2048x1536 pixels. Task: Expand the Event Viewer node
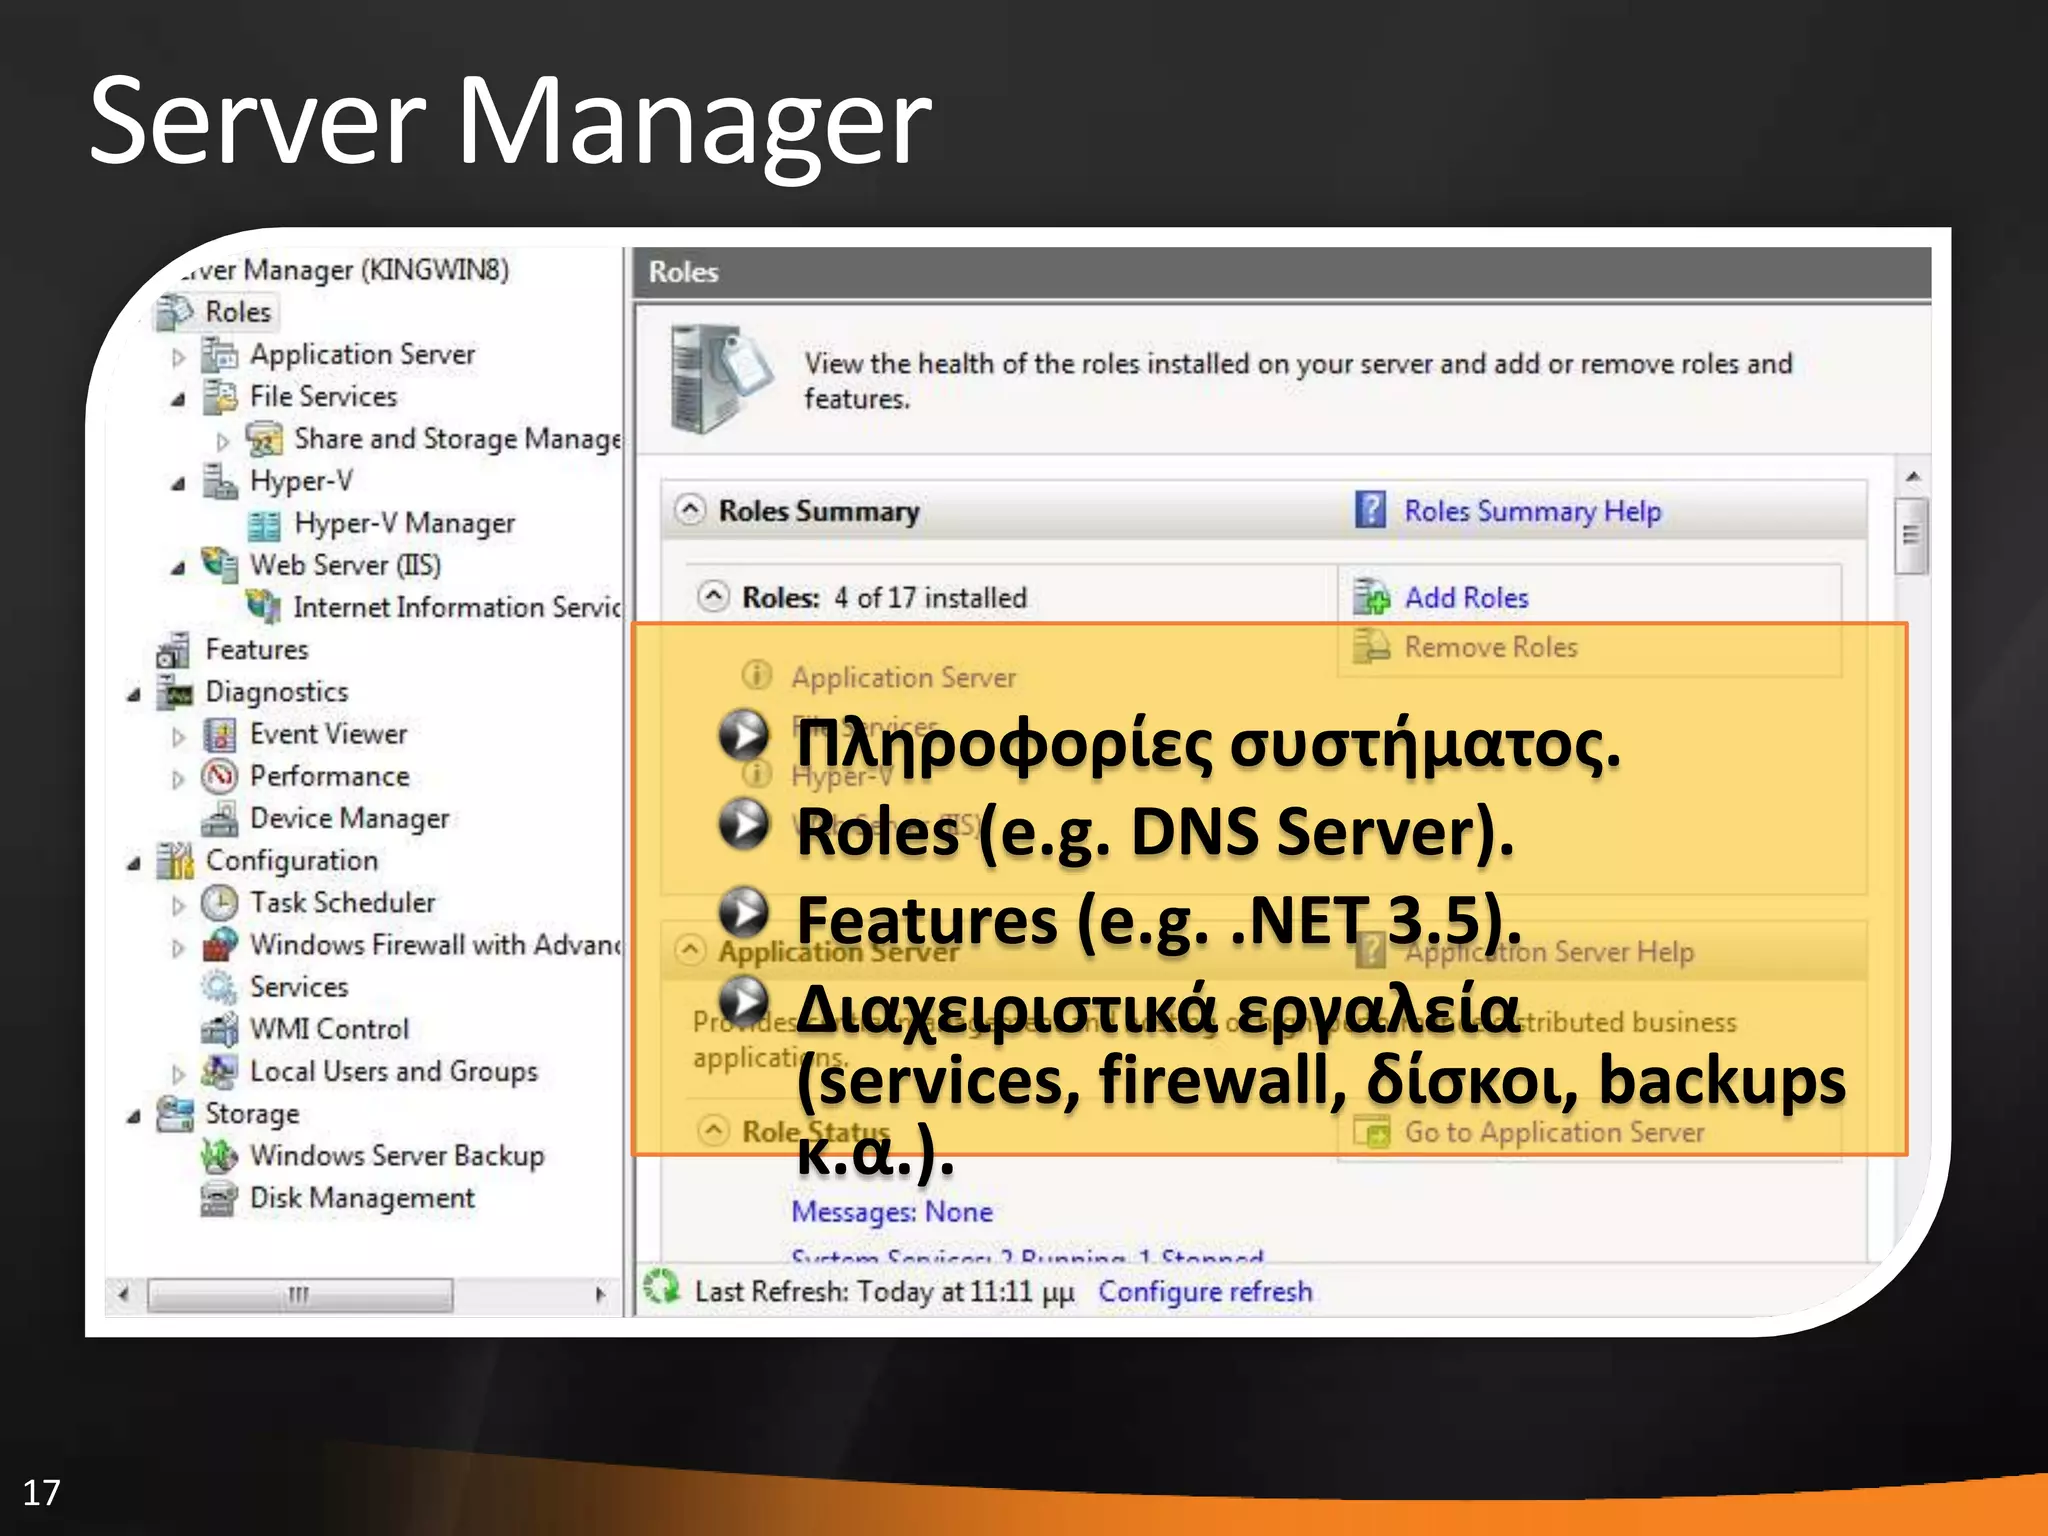pos(179,737)
